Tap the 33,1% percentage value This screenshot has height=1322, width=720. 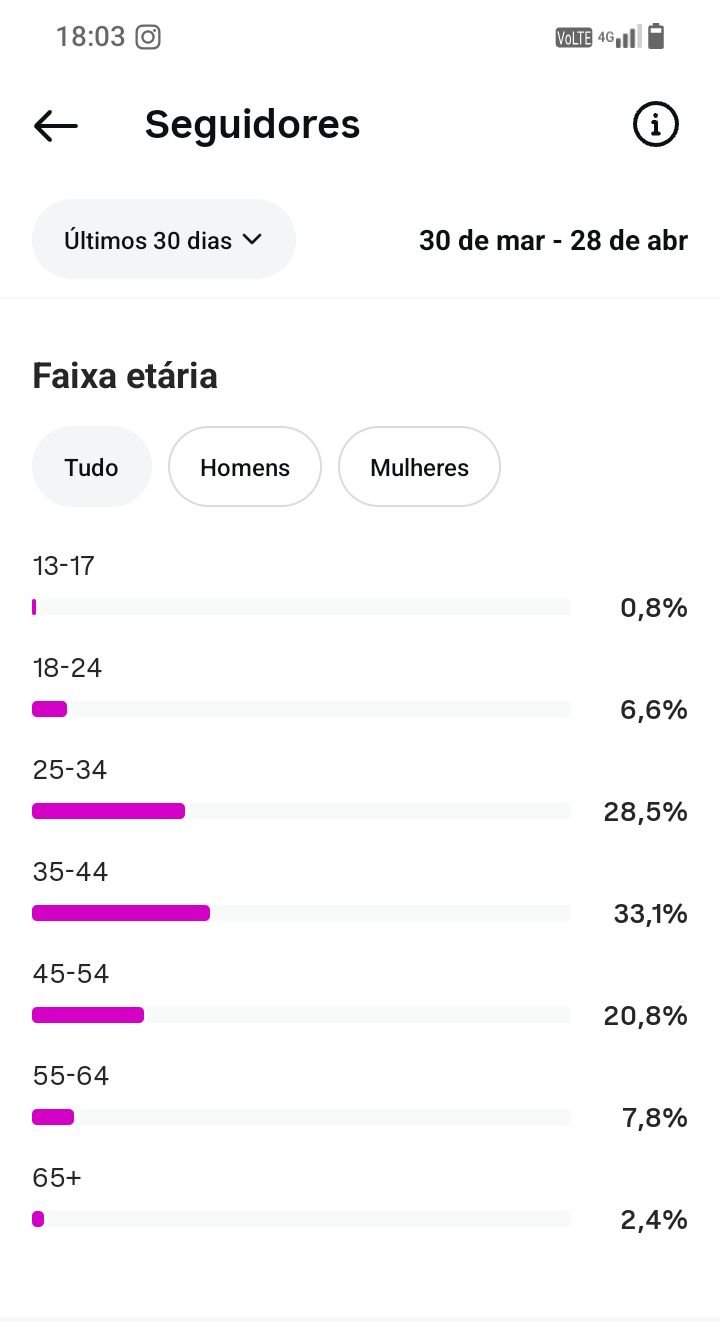650,914
